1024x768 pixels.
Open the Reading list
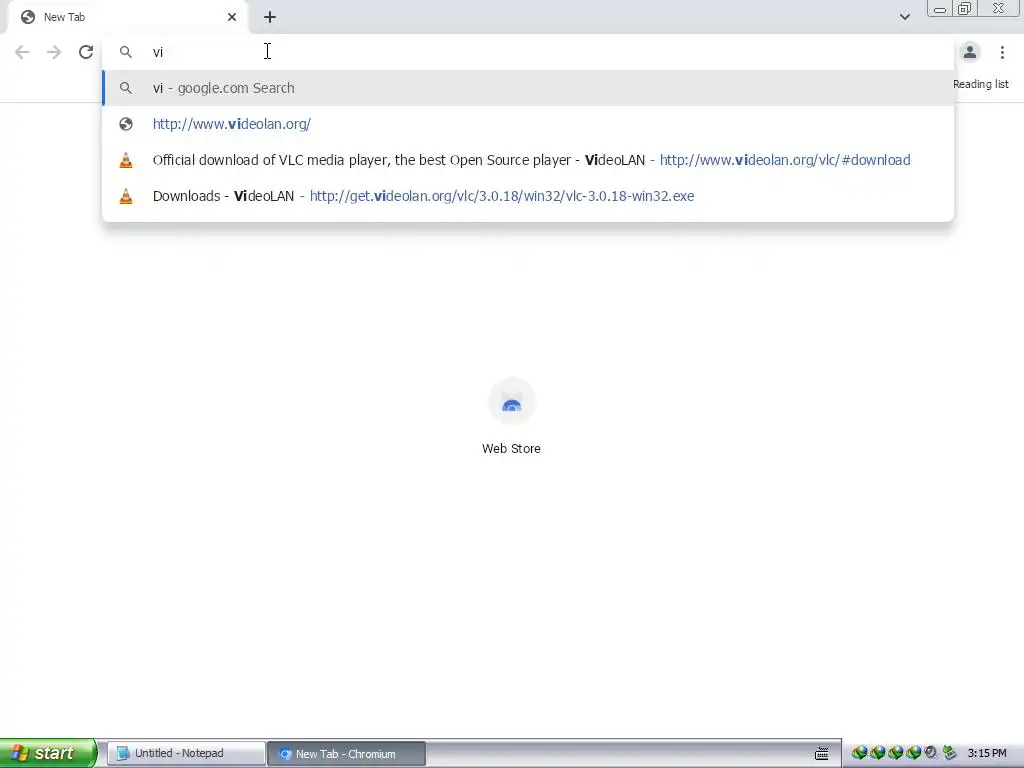pos(980,84)
